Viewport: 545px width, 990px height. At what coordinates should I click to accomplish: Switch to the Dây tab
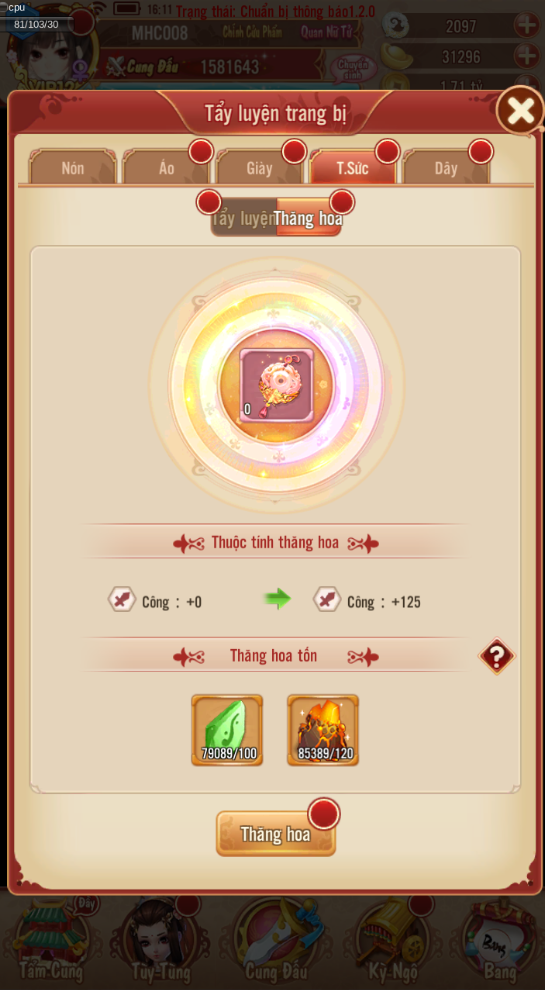pyautogui.click(x=446, y=168)
